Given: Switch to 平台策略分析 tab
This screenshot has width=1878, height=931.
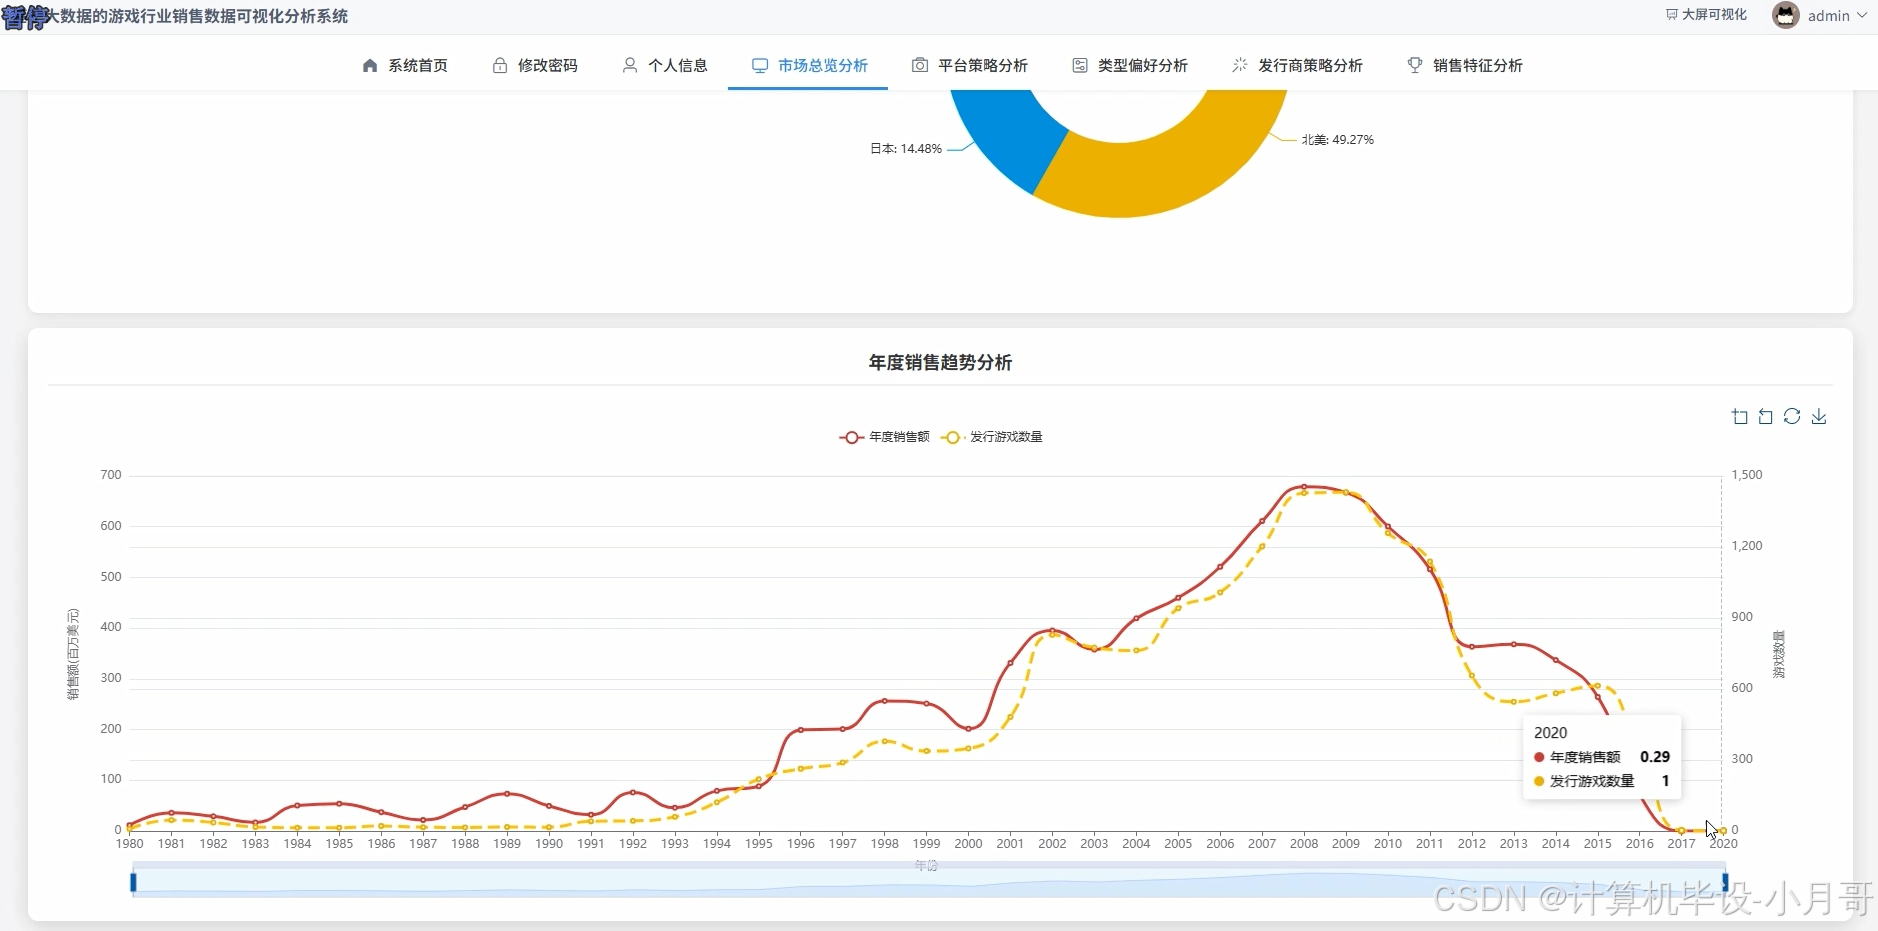Looking at the screenshot, I should (969, 65).
